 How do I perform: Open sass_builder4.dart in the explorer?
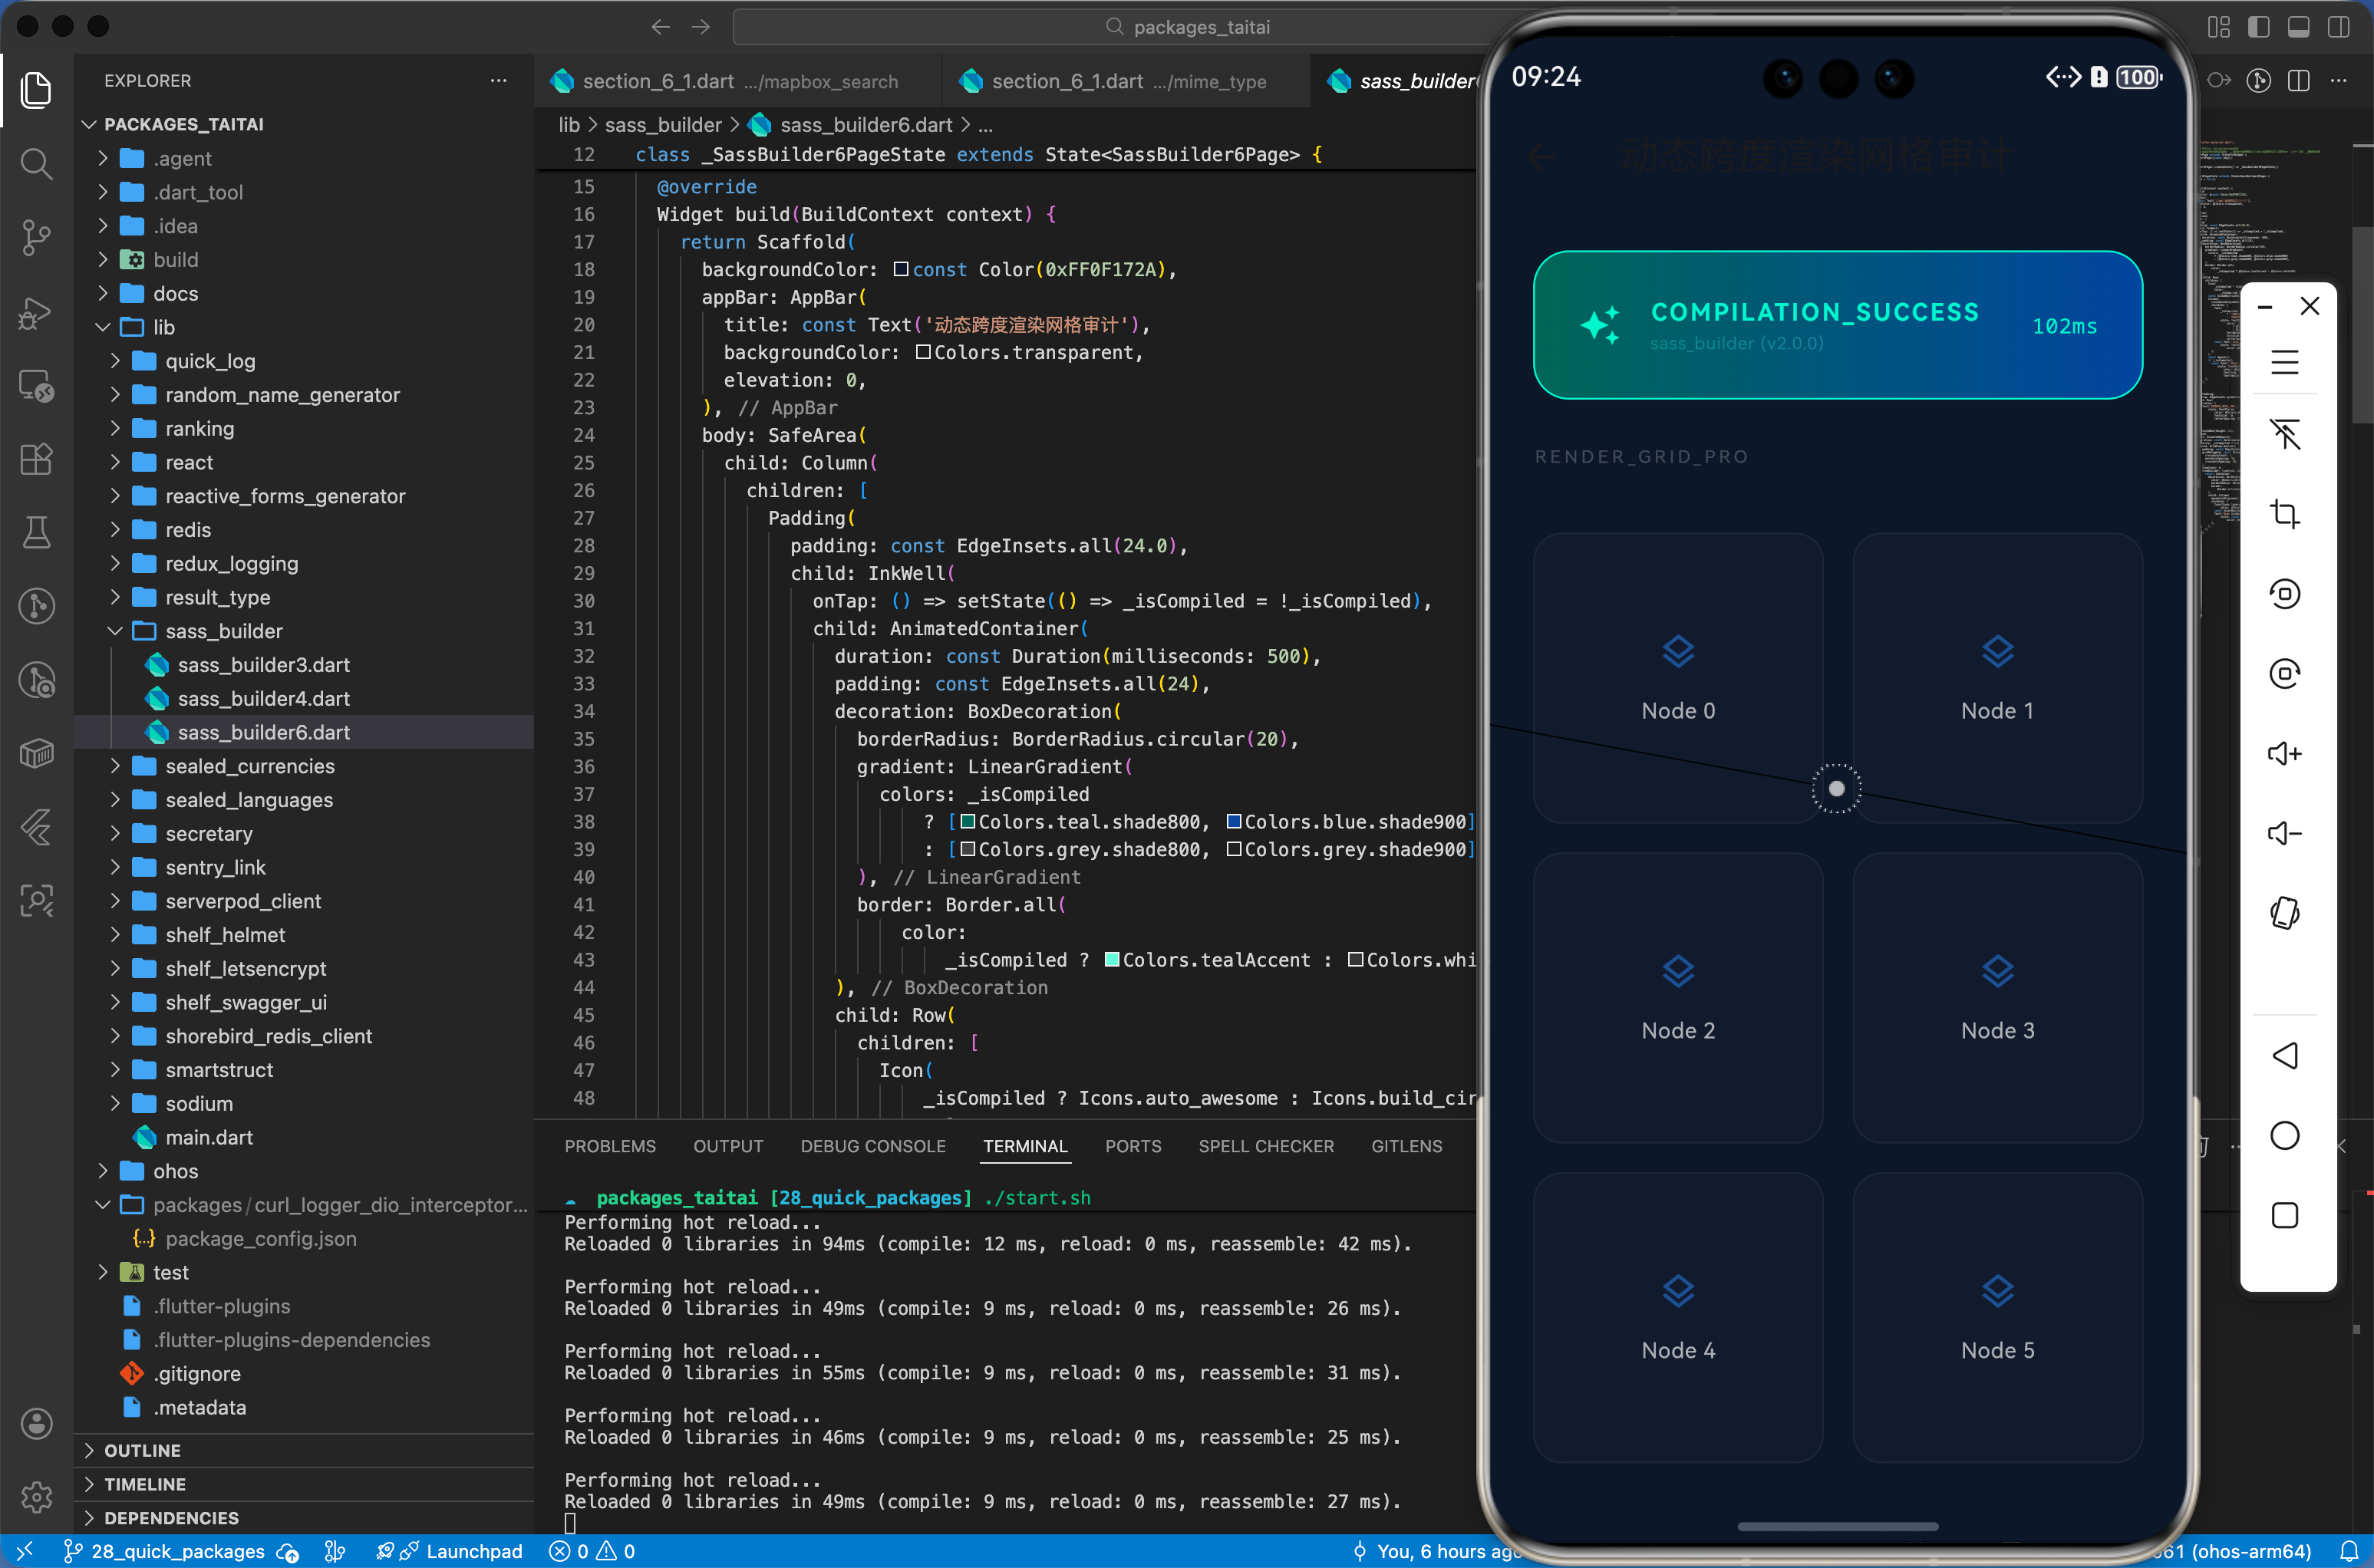click(x=263, y=698)
